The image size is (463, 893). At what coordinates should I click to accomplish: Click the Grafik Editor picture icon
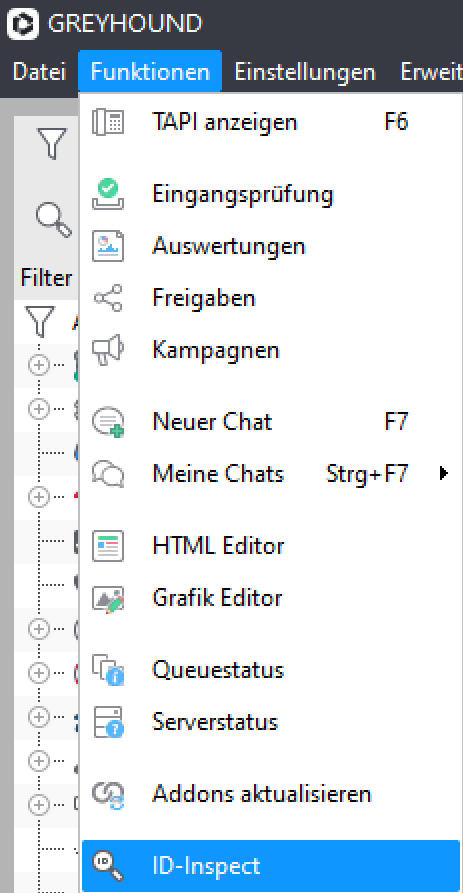[108, 598]
